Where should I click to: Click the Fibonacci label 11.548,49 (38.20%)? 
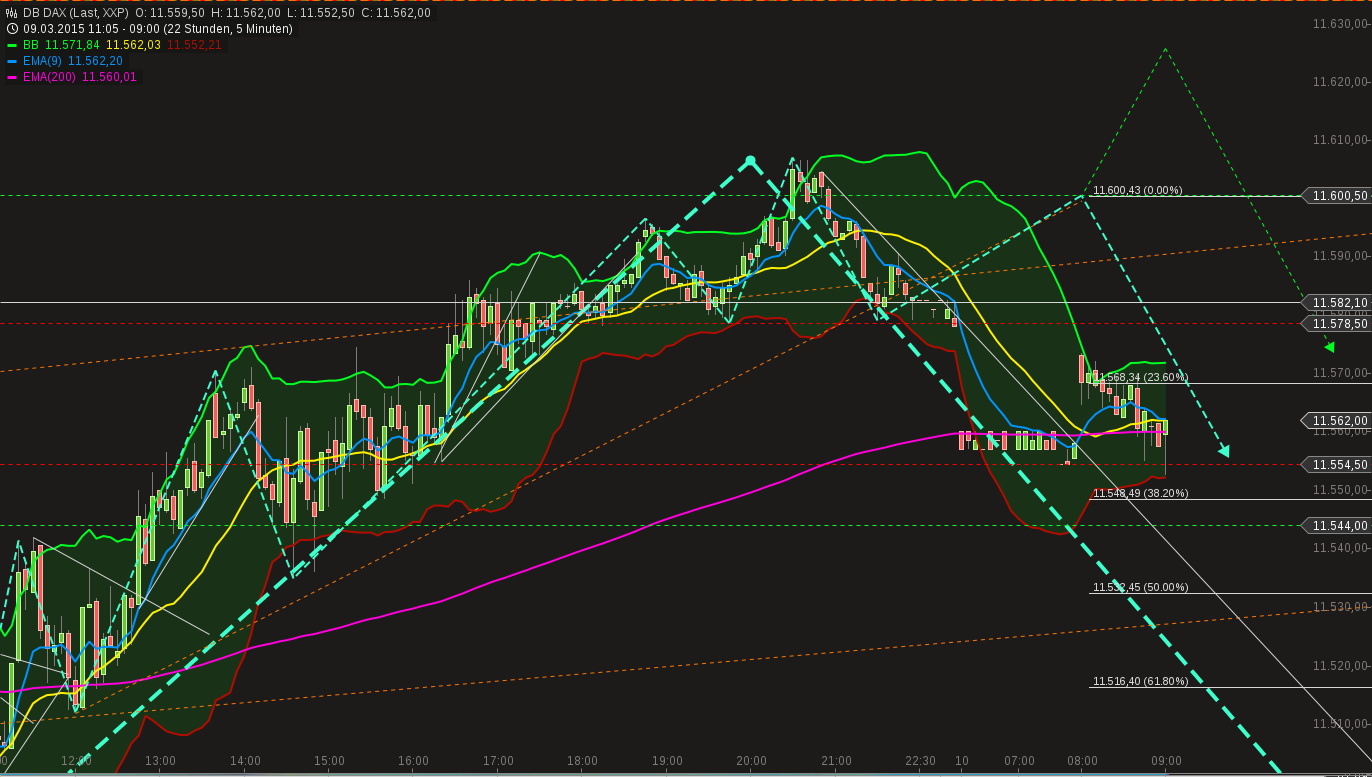[1141, 493]
